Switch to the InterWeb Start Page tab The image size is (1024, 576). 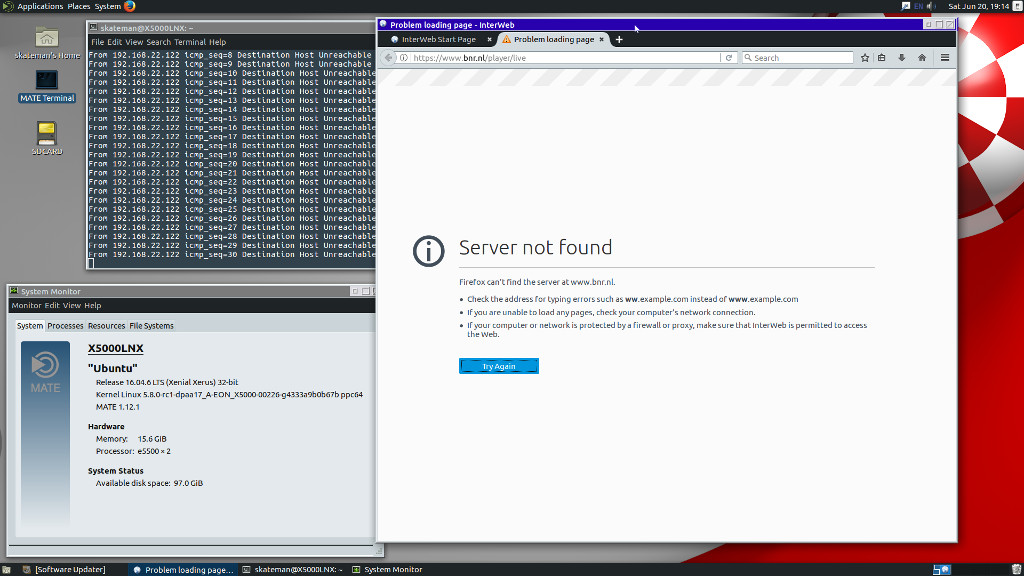point(438,40)
